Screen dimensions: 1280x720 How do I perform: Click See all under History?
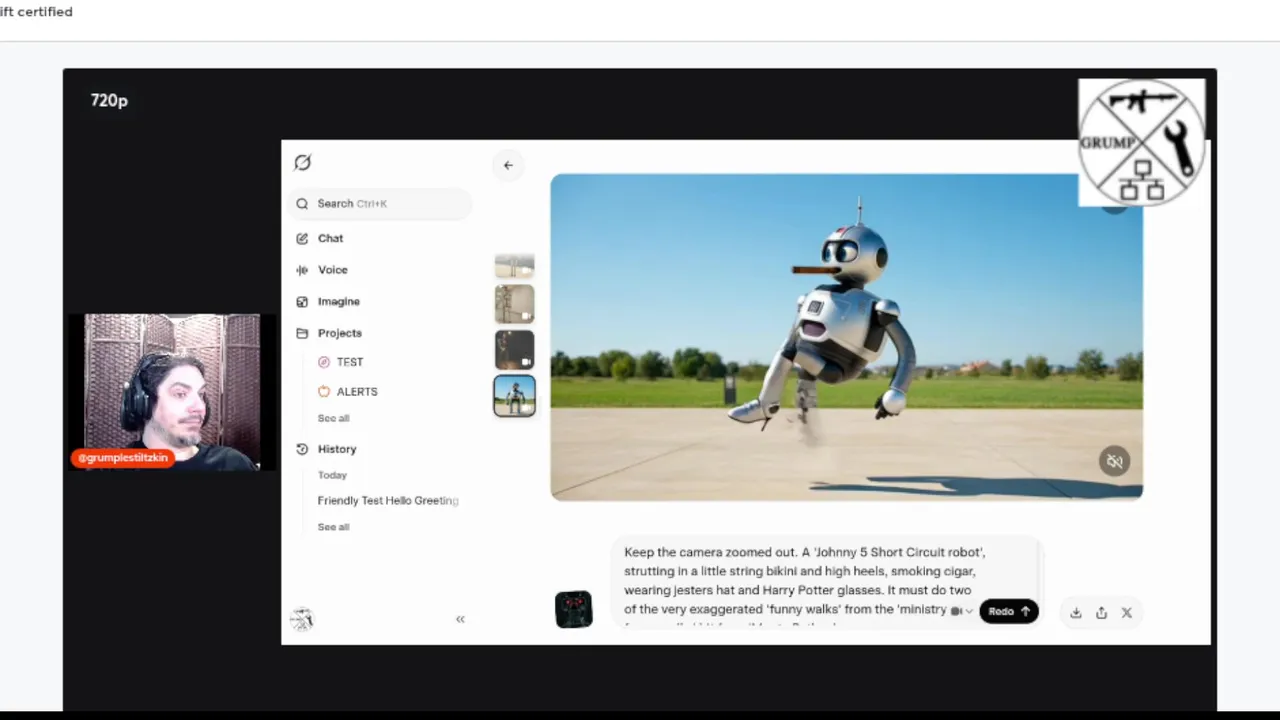(333, 527)
